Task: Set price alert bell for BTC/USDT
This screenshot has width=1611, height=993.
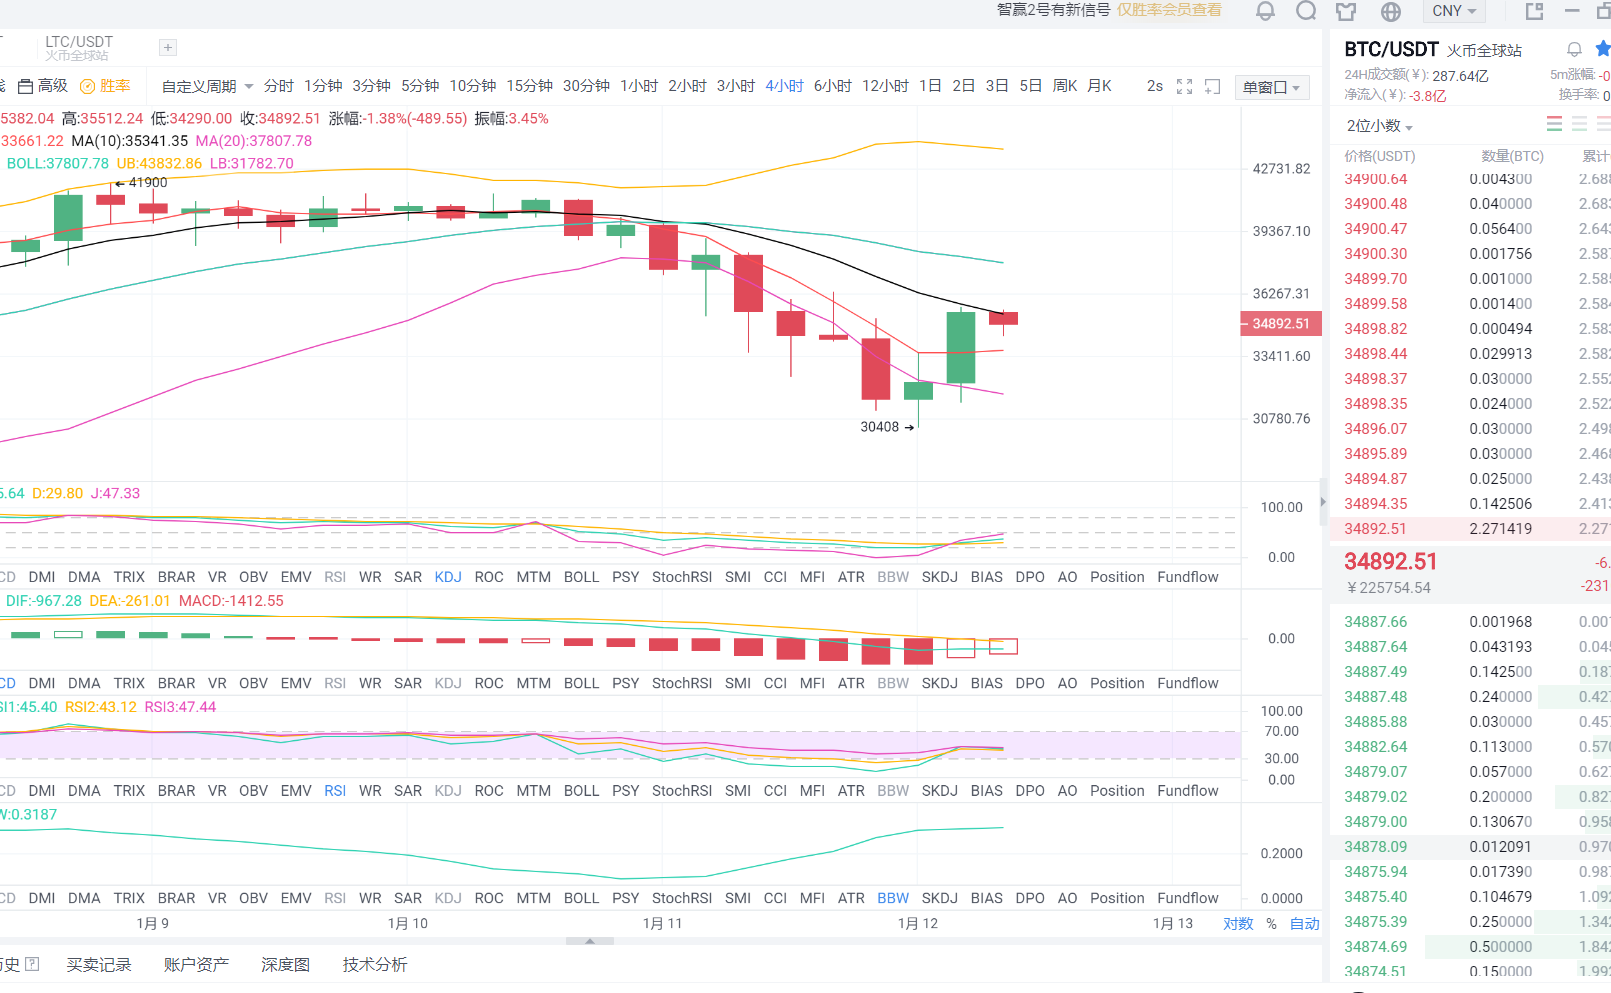Action: (1574, 49)
